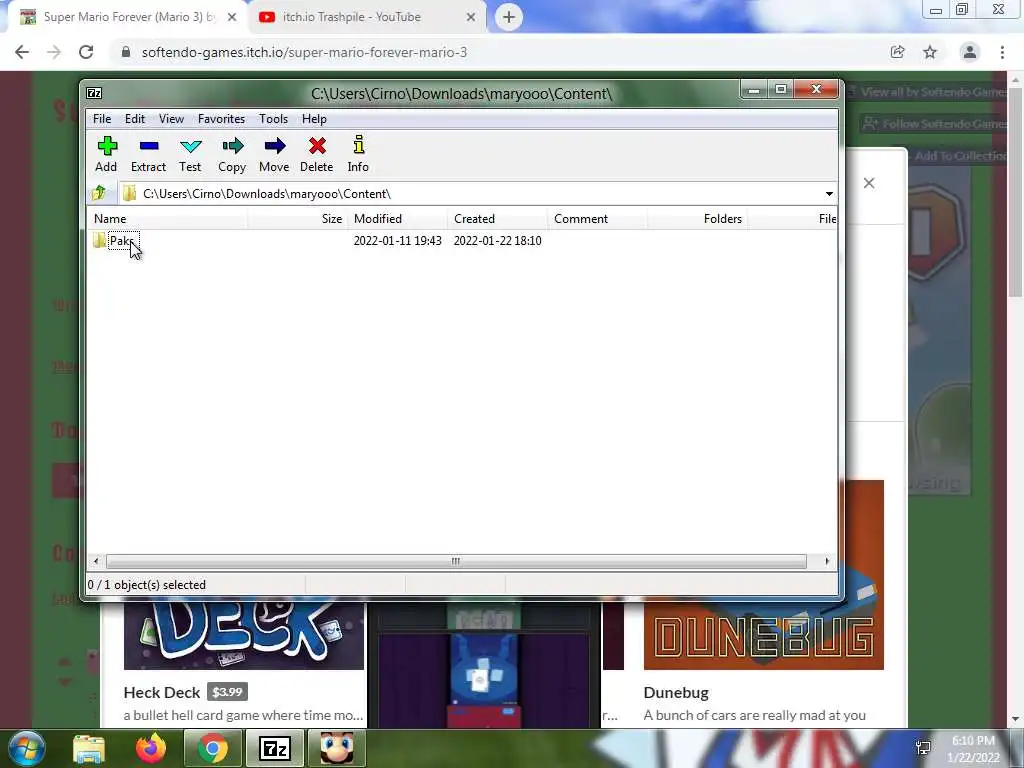The height and width of the screenshot is (768, 1024).
Task: Click the Extract toolbar icon
Action: pyautogui.click(x=148, y=155)
